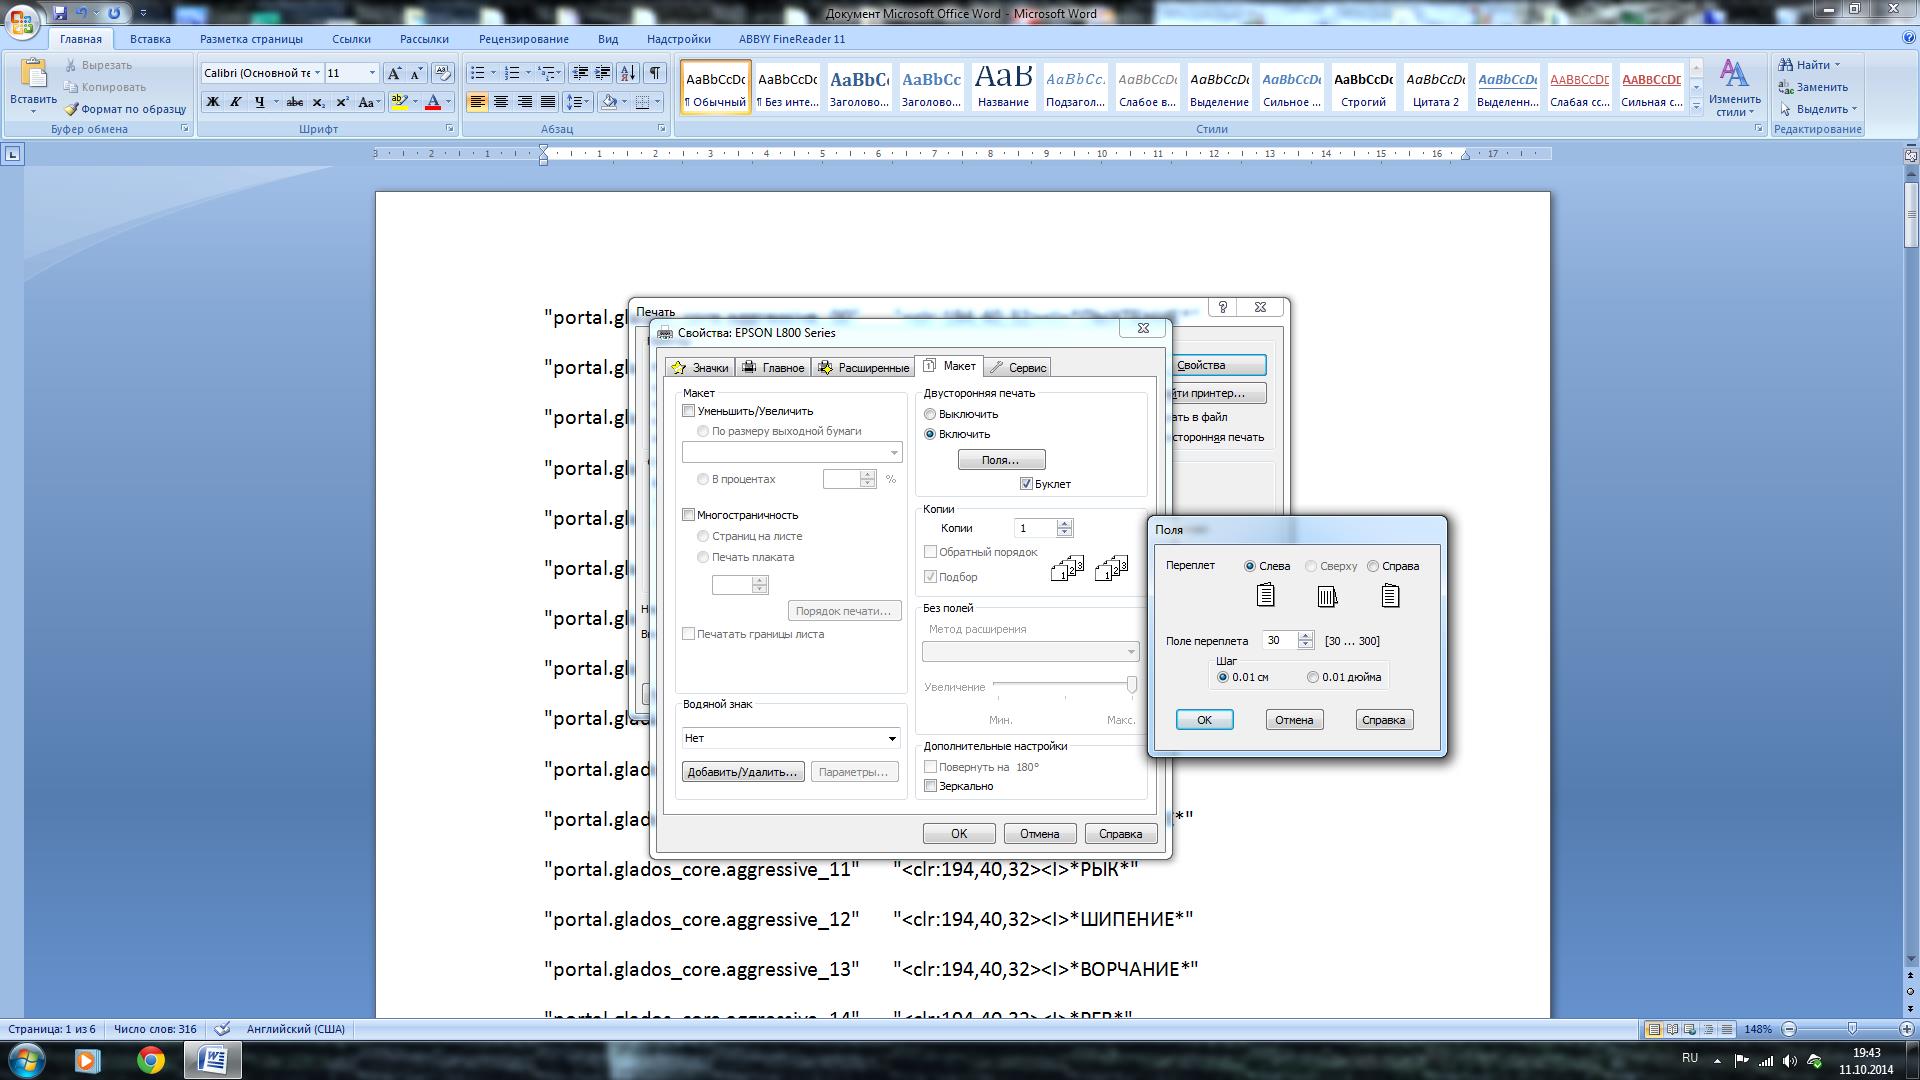Viewport: 1920px width, 1080px height.
Task: Decrease paragraph indent
Action: click(x=579, y=73)
